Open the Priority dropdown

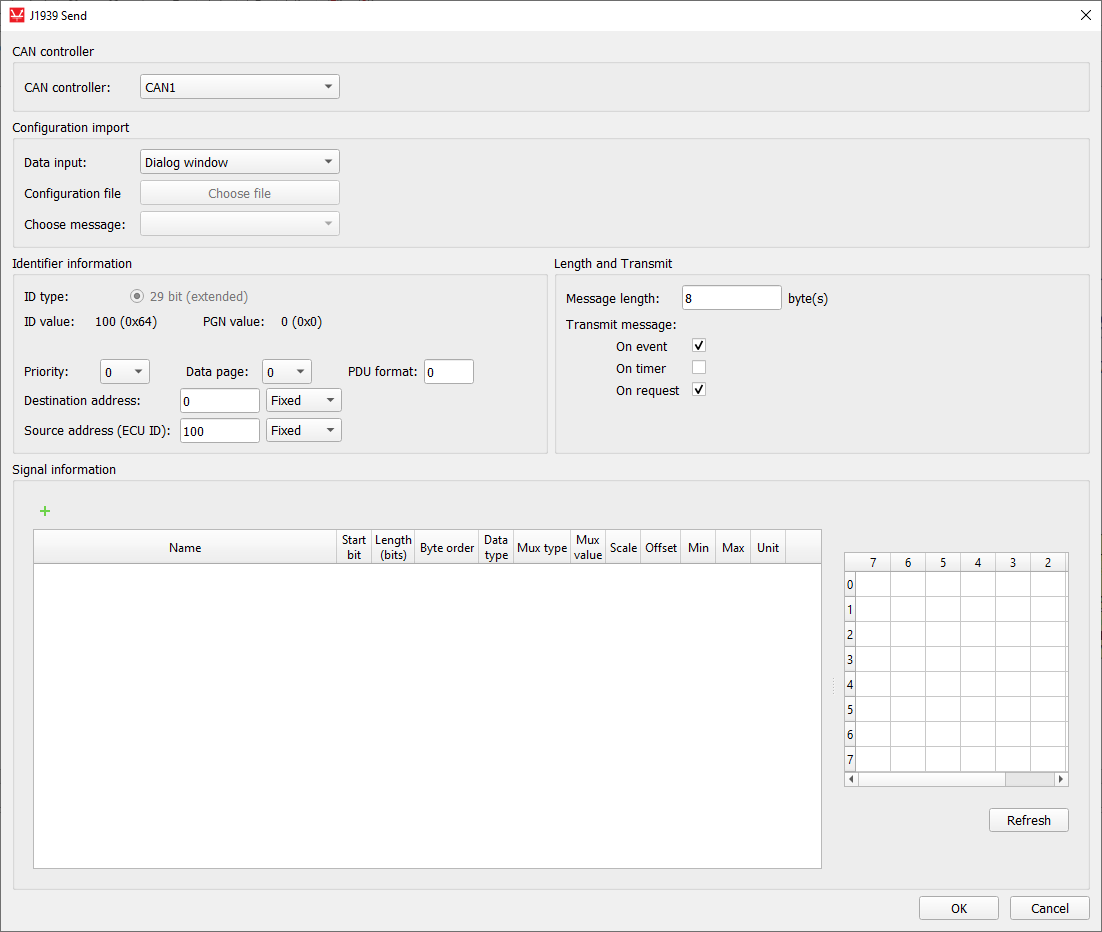point(125,372)
